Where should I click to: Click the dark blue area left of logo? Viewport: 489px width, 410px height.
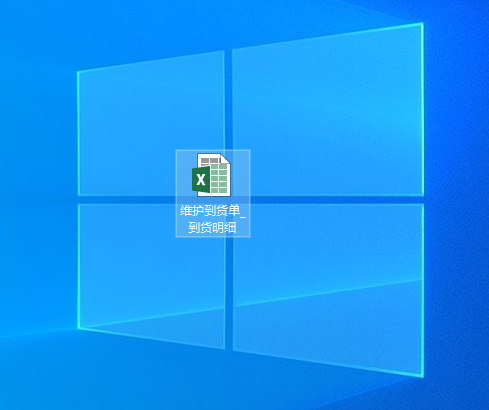click(x=37, y=200)
